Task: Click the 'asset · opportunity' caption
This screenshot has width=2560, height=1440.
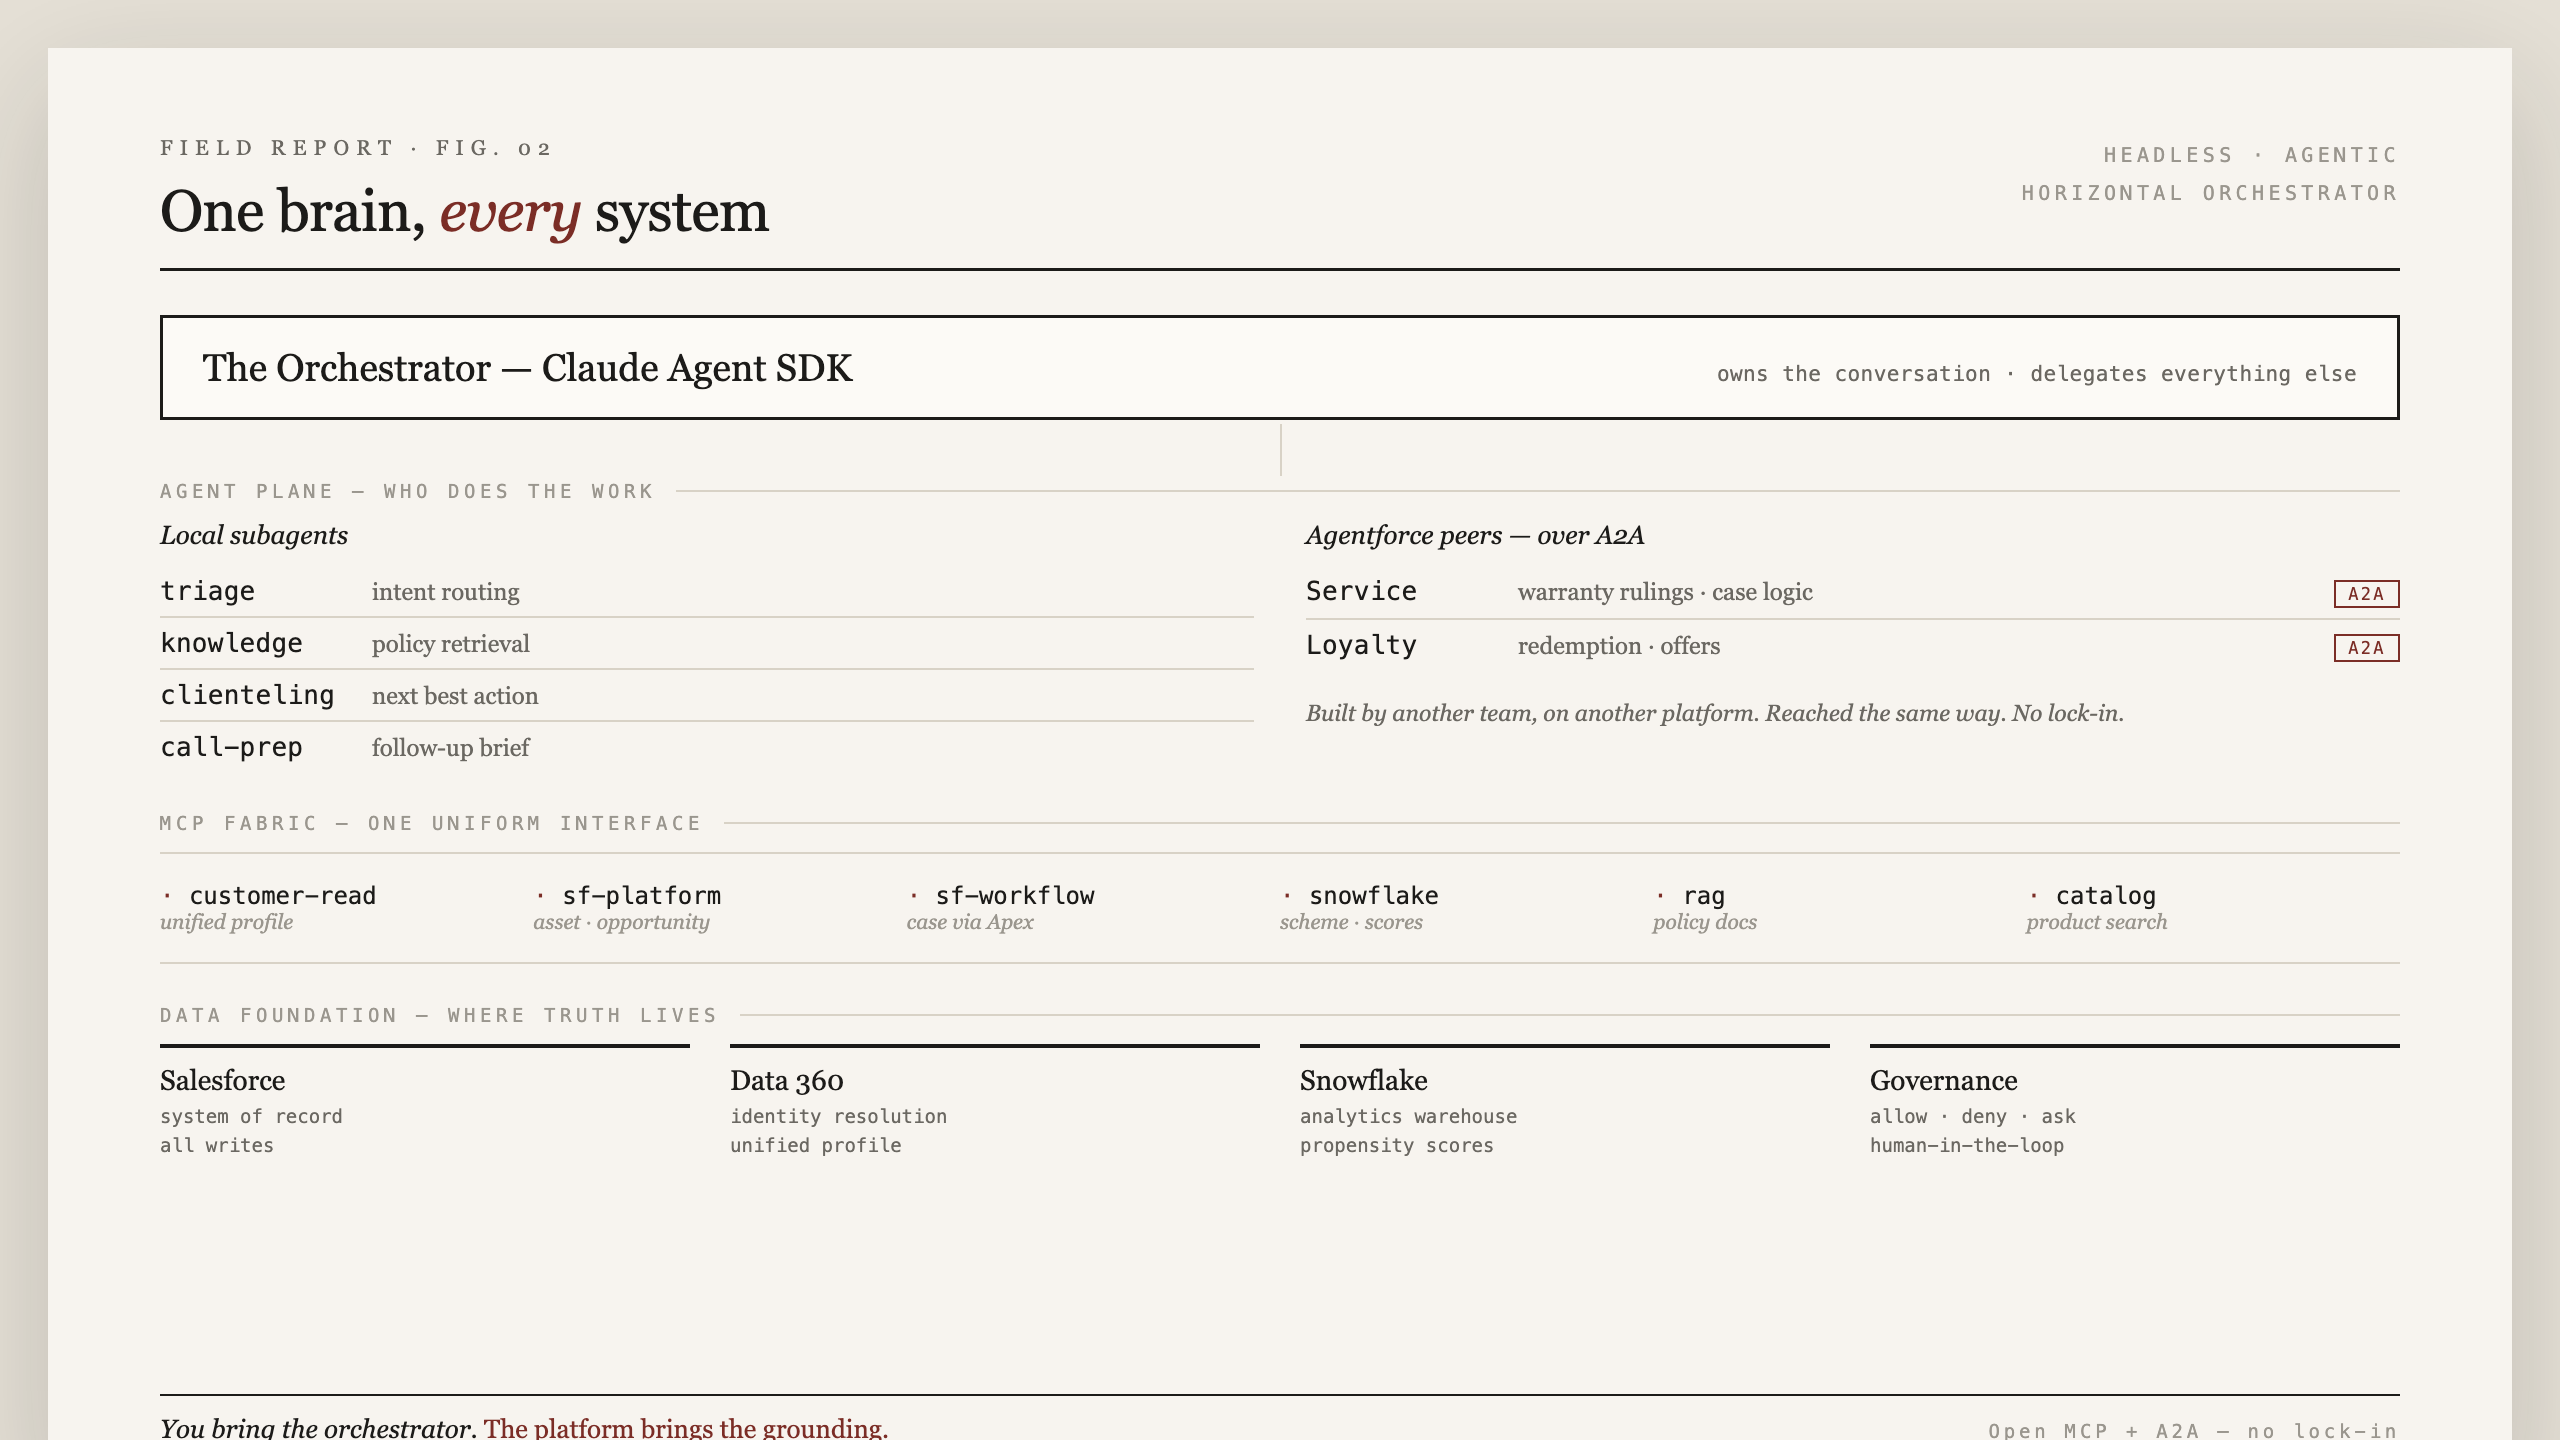Action: point(621,922)
